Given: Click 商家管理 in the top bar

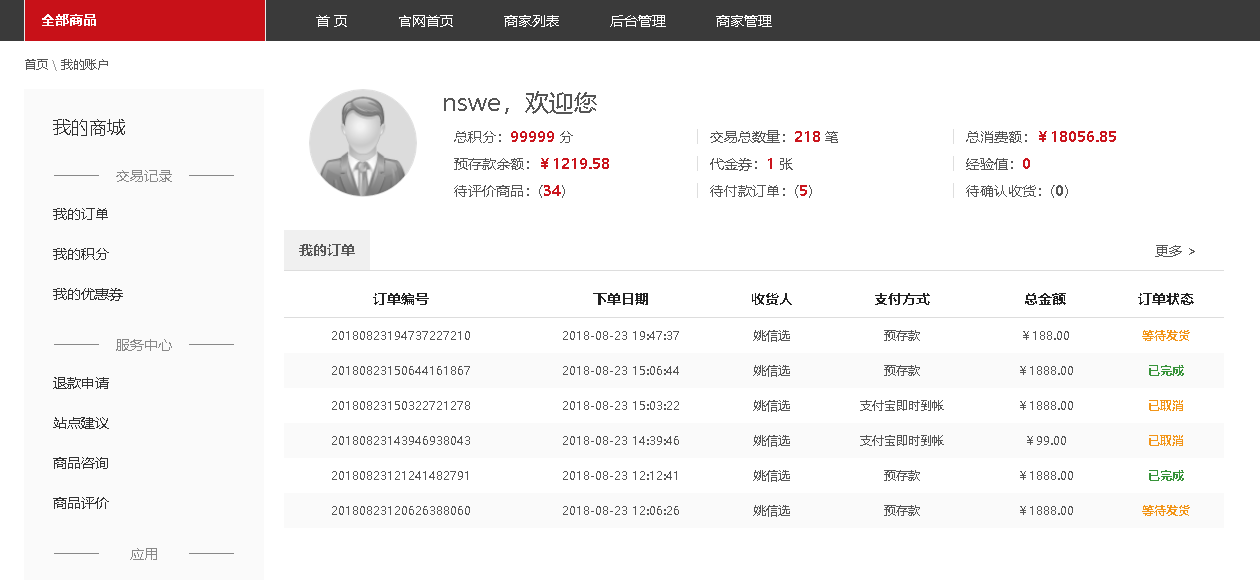Looking at the screenshot, I should click(x=743, y=21).
